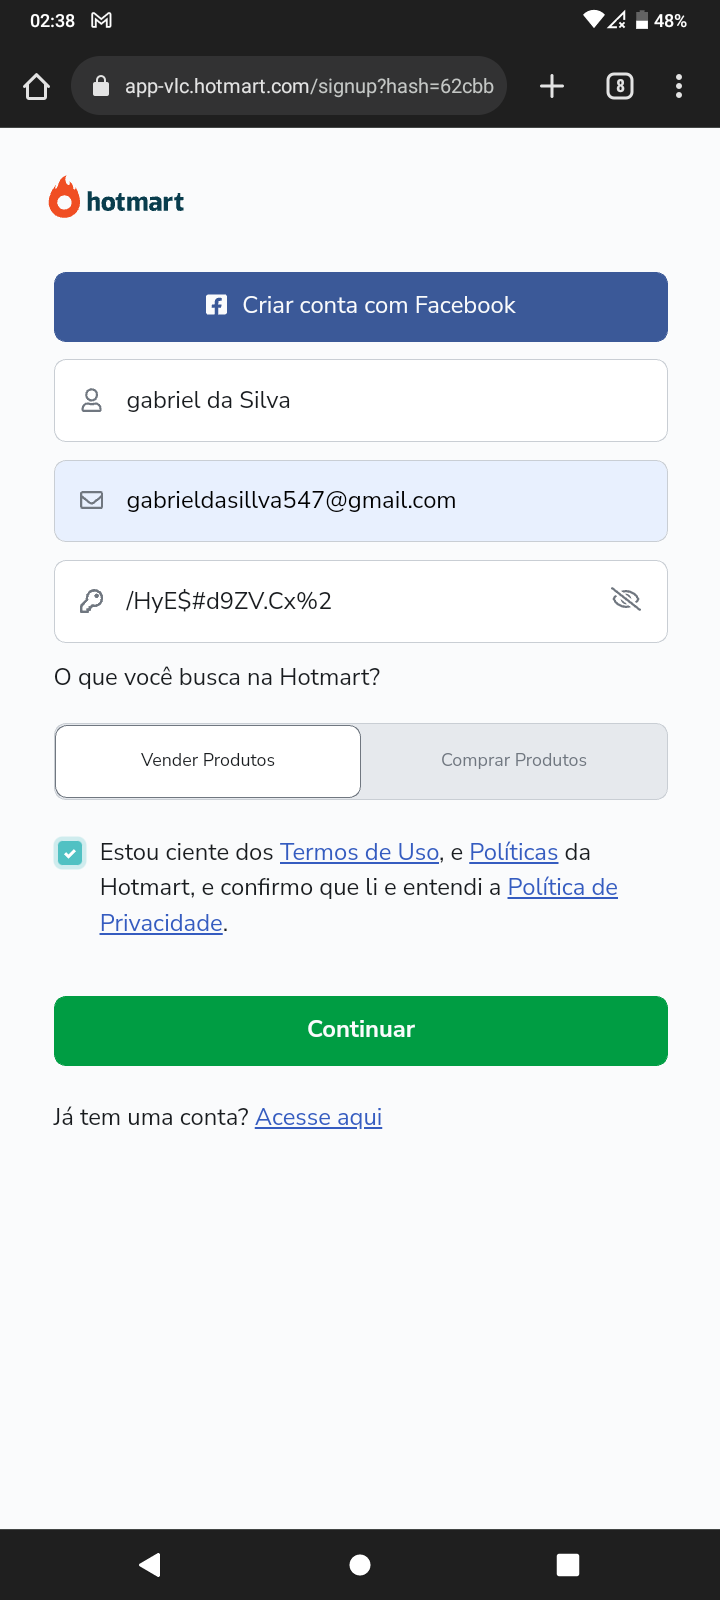720x1600 pixels.
Task: Open the Gmail notification icon in the status bar
Action: (x=101, y=19)
